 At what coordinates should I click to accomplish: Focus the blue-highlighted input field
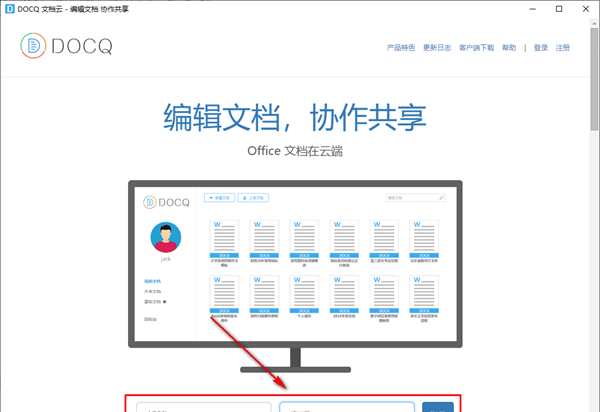pos(347,407)
